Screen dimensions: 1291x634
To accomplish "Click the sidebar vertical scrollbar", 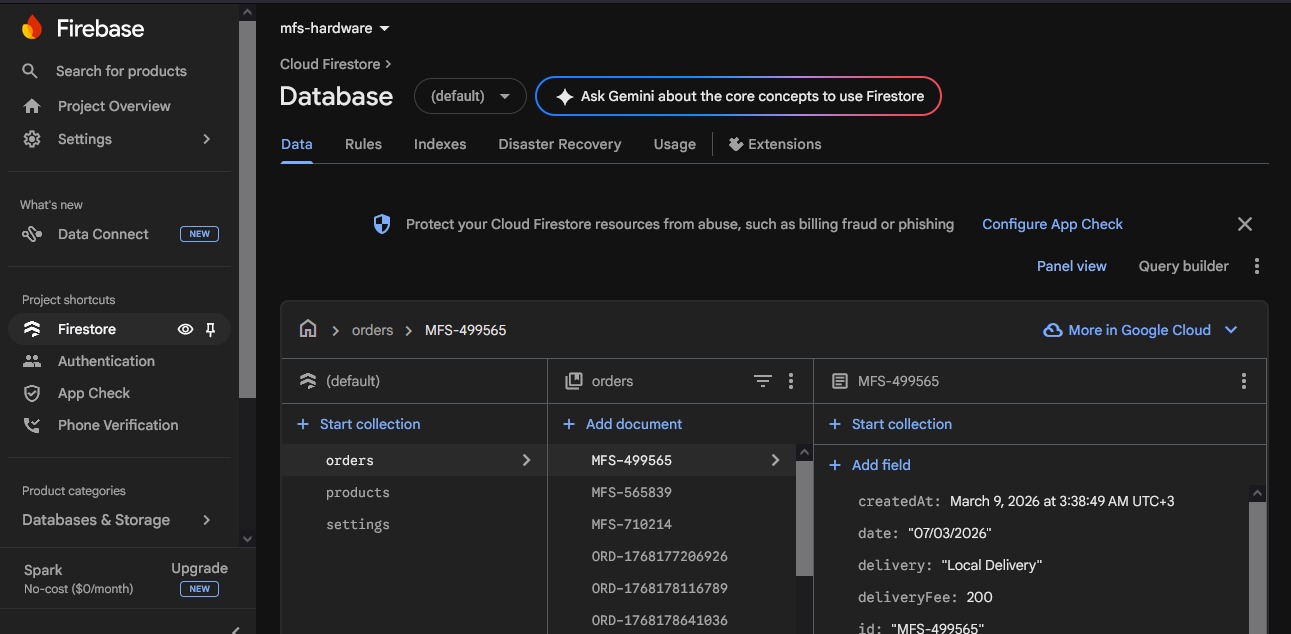I will [247, 209].
